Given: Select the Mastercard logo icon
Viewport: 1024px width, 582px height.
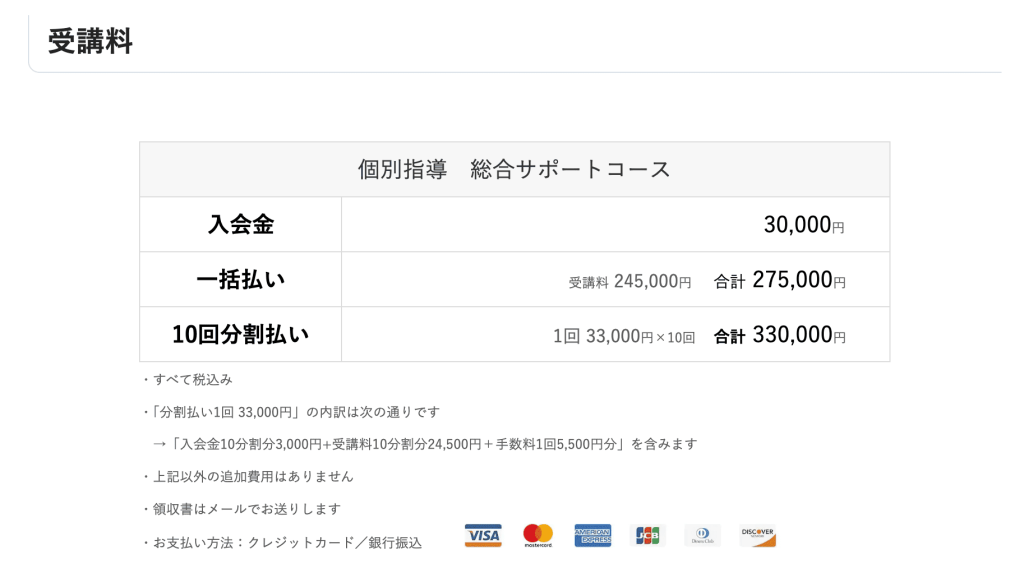Looking at the screenshot, I should pyautogui.click(x=538, y=535).
